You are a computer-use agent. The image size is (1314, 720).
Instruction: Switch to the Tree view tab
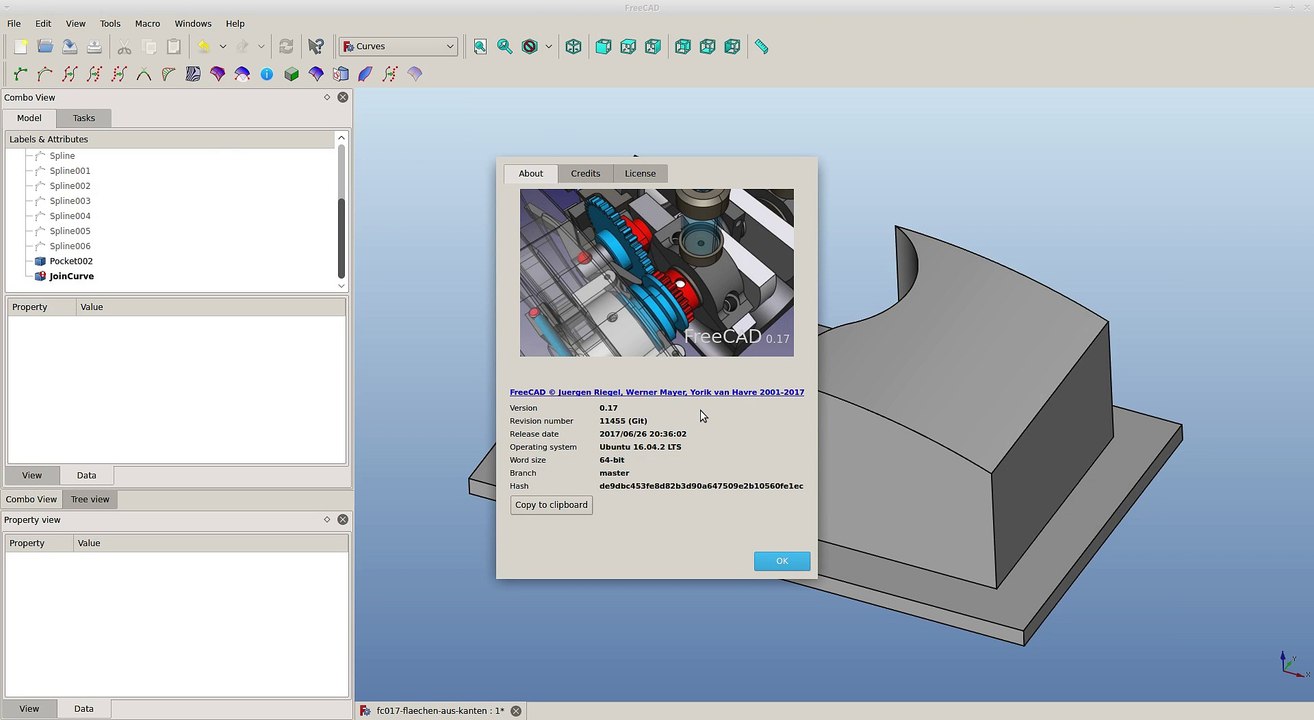[x=90, y=499]
